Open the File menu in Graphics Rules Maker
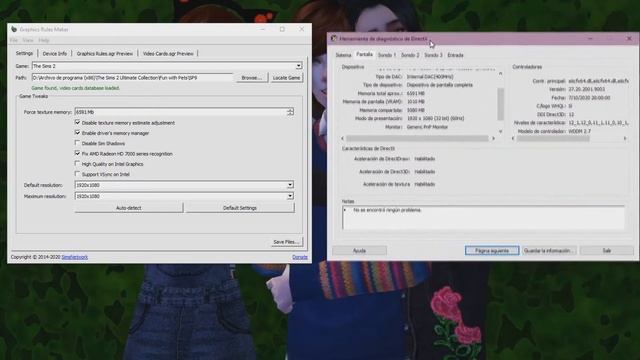640x360 pixels. (x=14, y=40)
